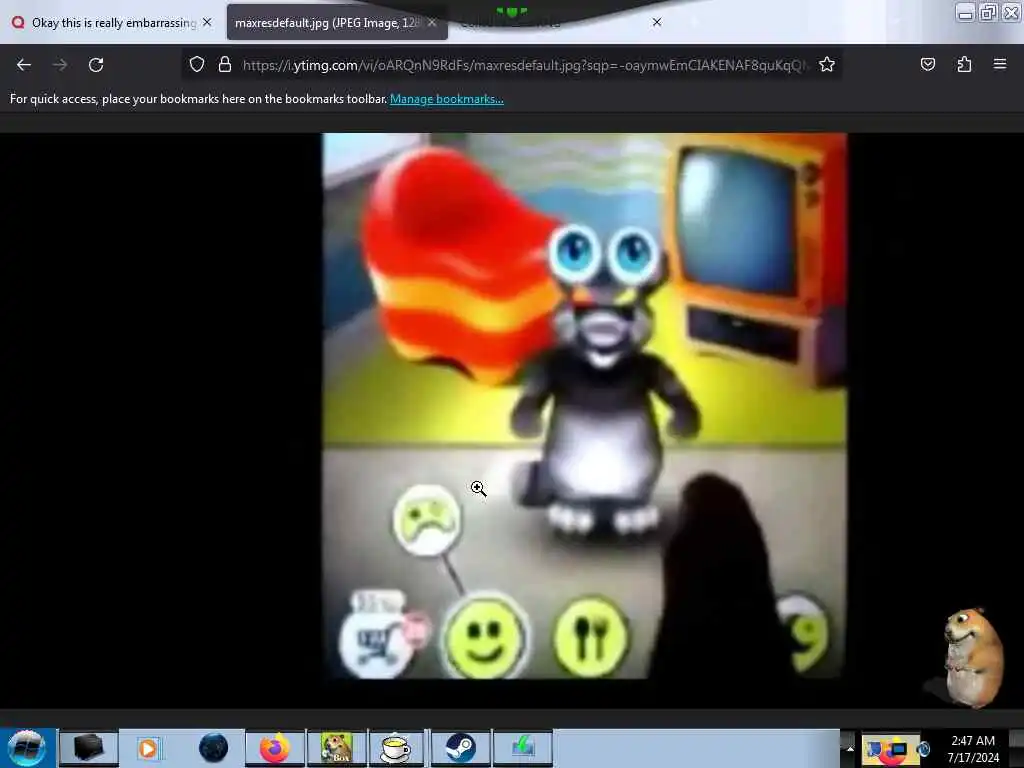Open the green arrow taskbar application
1024x768 pixels.
[x=522, y=748]
